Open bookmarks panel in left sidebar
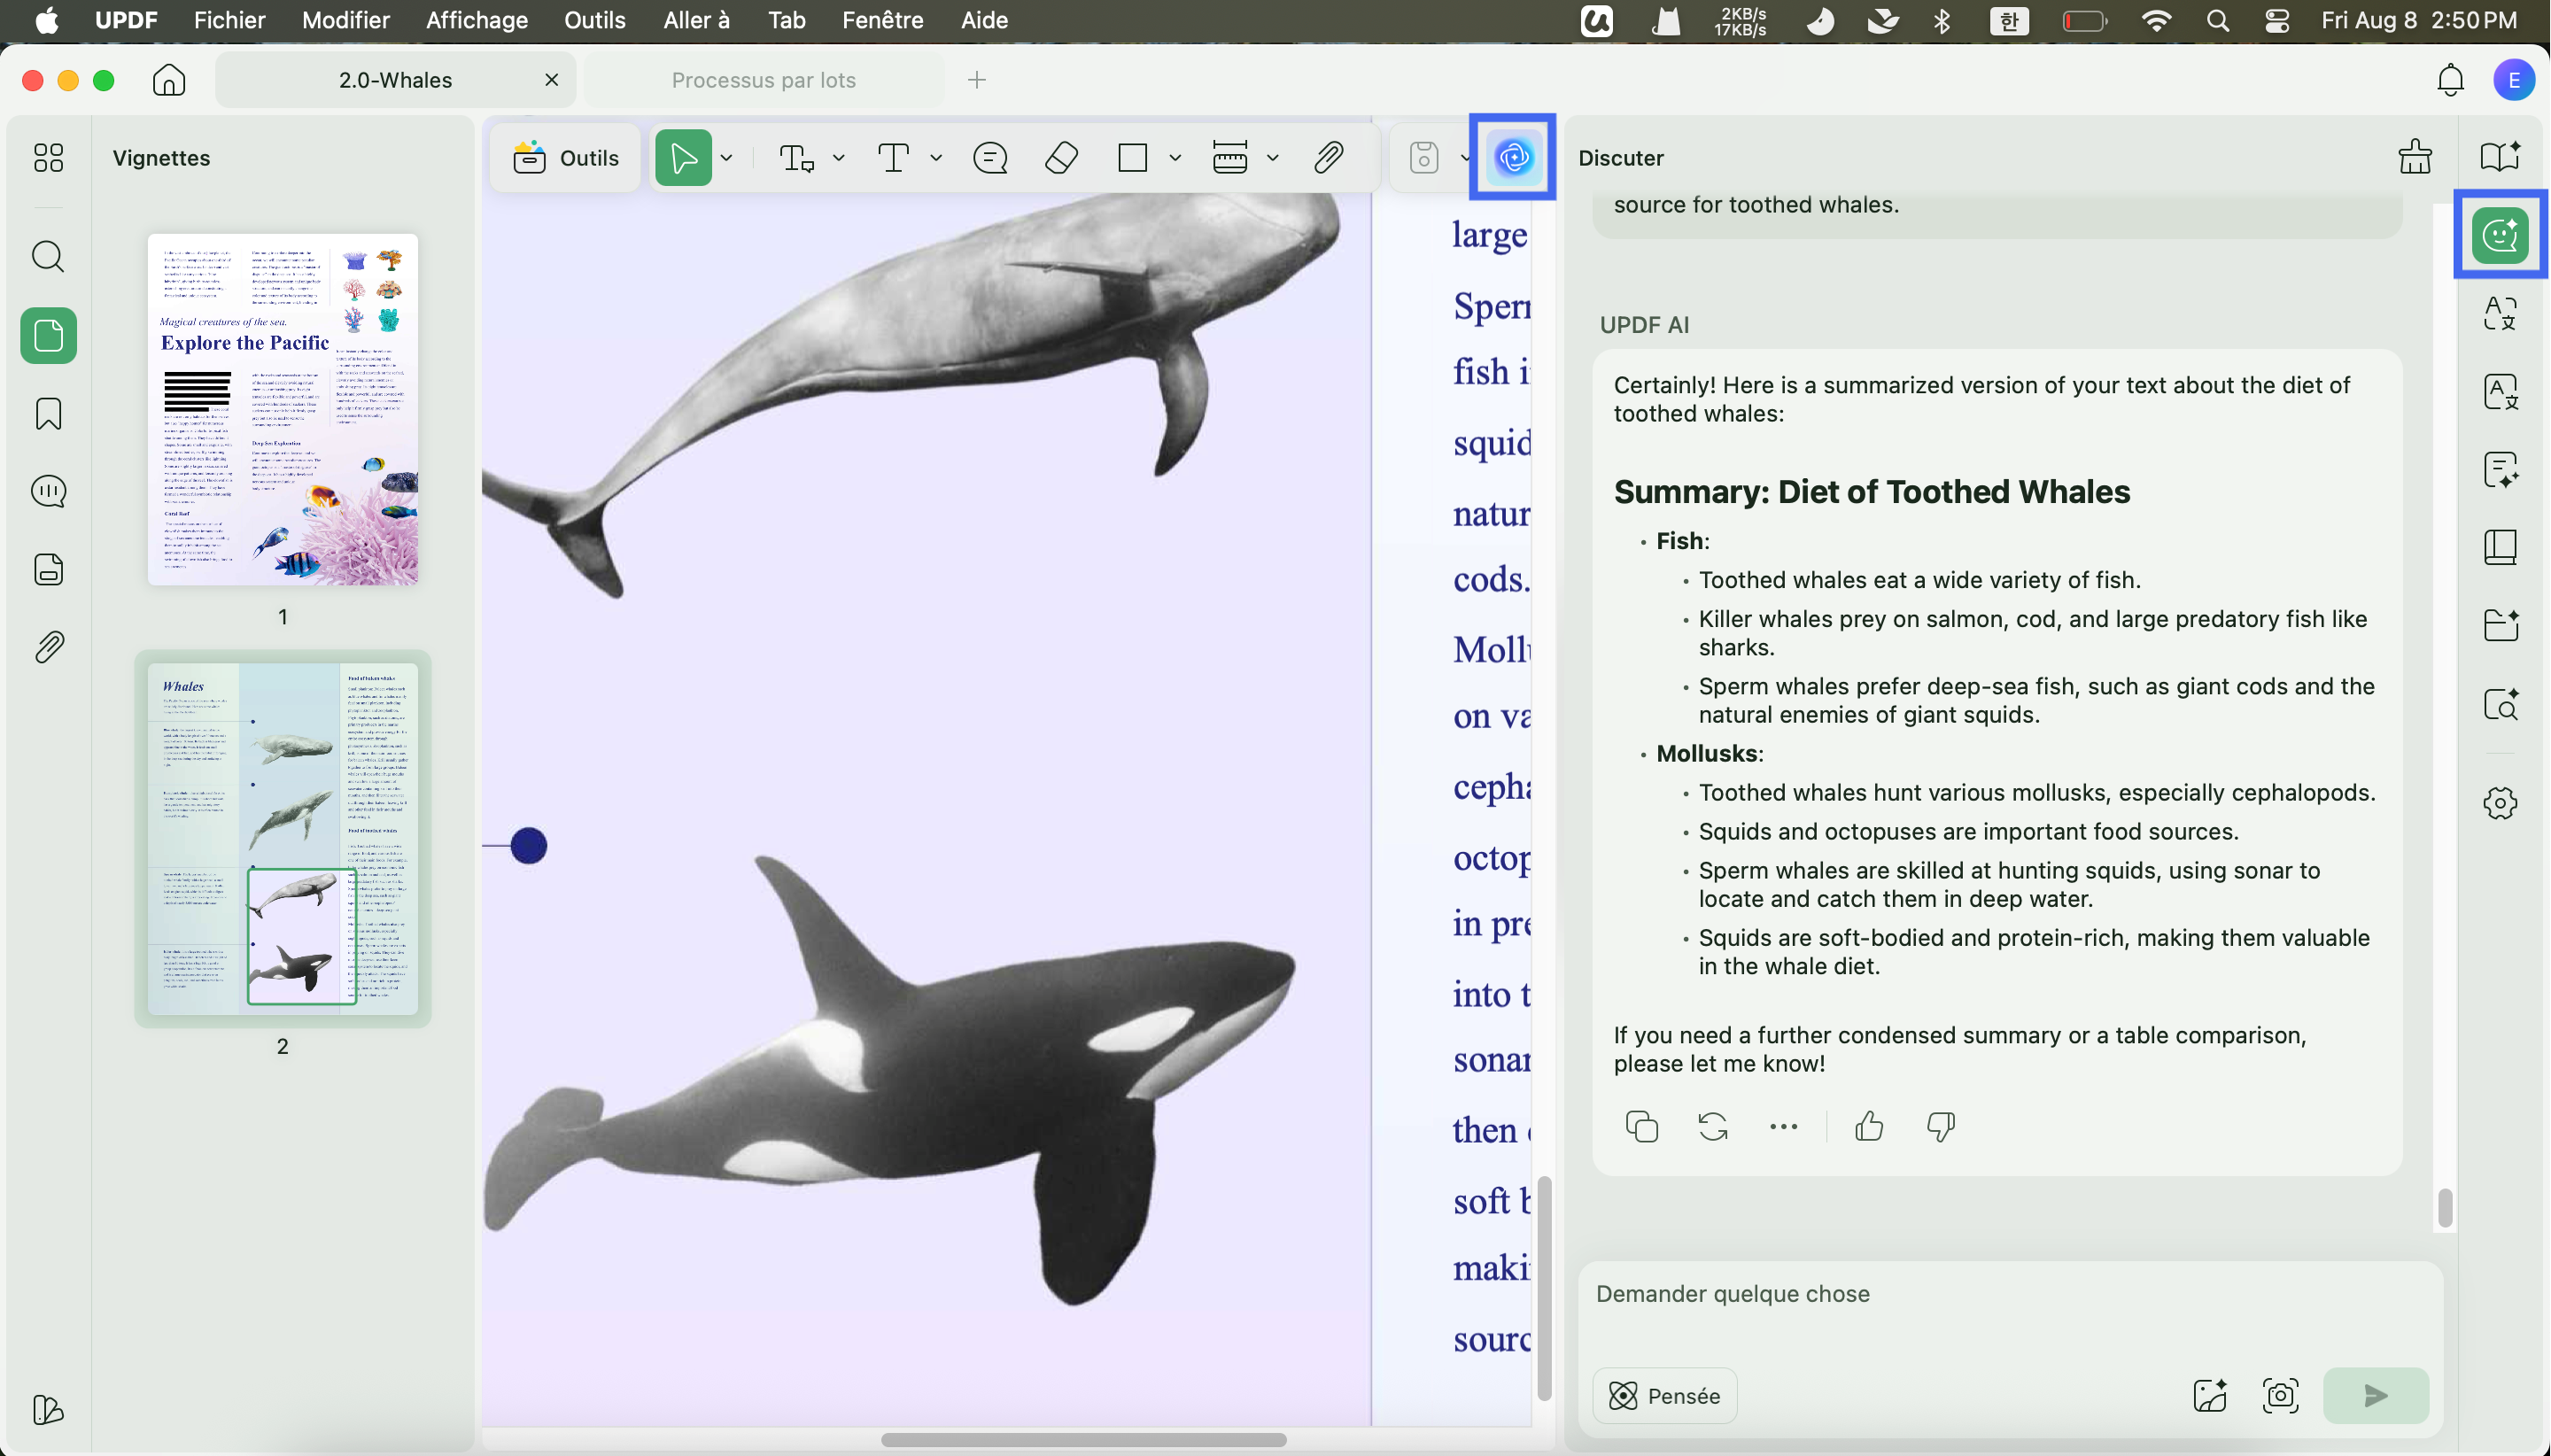Screen dimensions: 2551x1456 tap(48, 413)
